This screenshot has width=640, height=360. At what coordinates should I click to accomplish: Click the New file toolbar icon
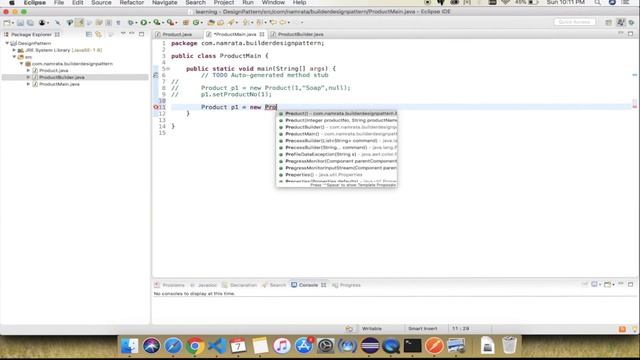click(x=7, y=23)
